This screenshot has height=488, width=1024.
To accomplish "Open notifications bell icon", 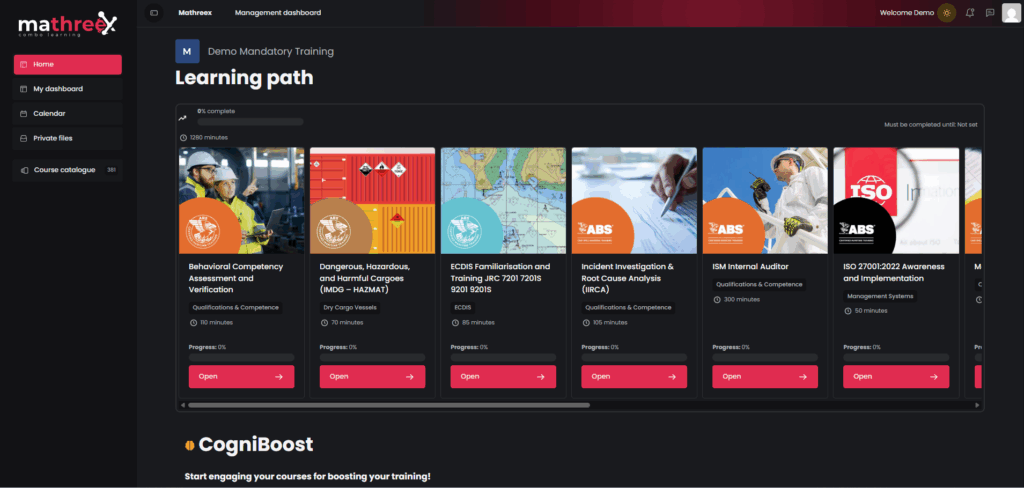I will coord(970,12).
